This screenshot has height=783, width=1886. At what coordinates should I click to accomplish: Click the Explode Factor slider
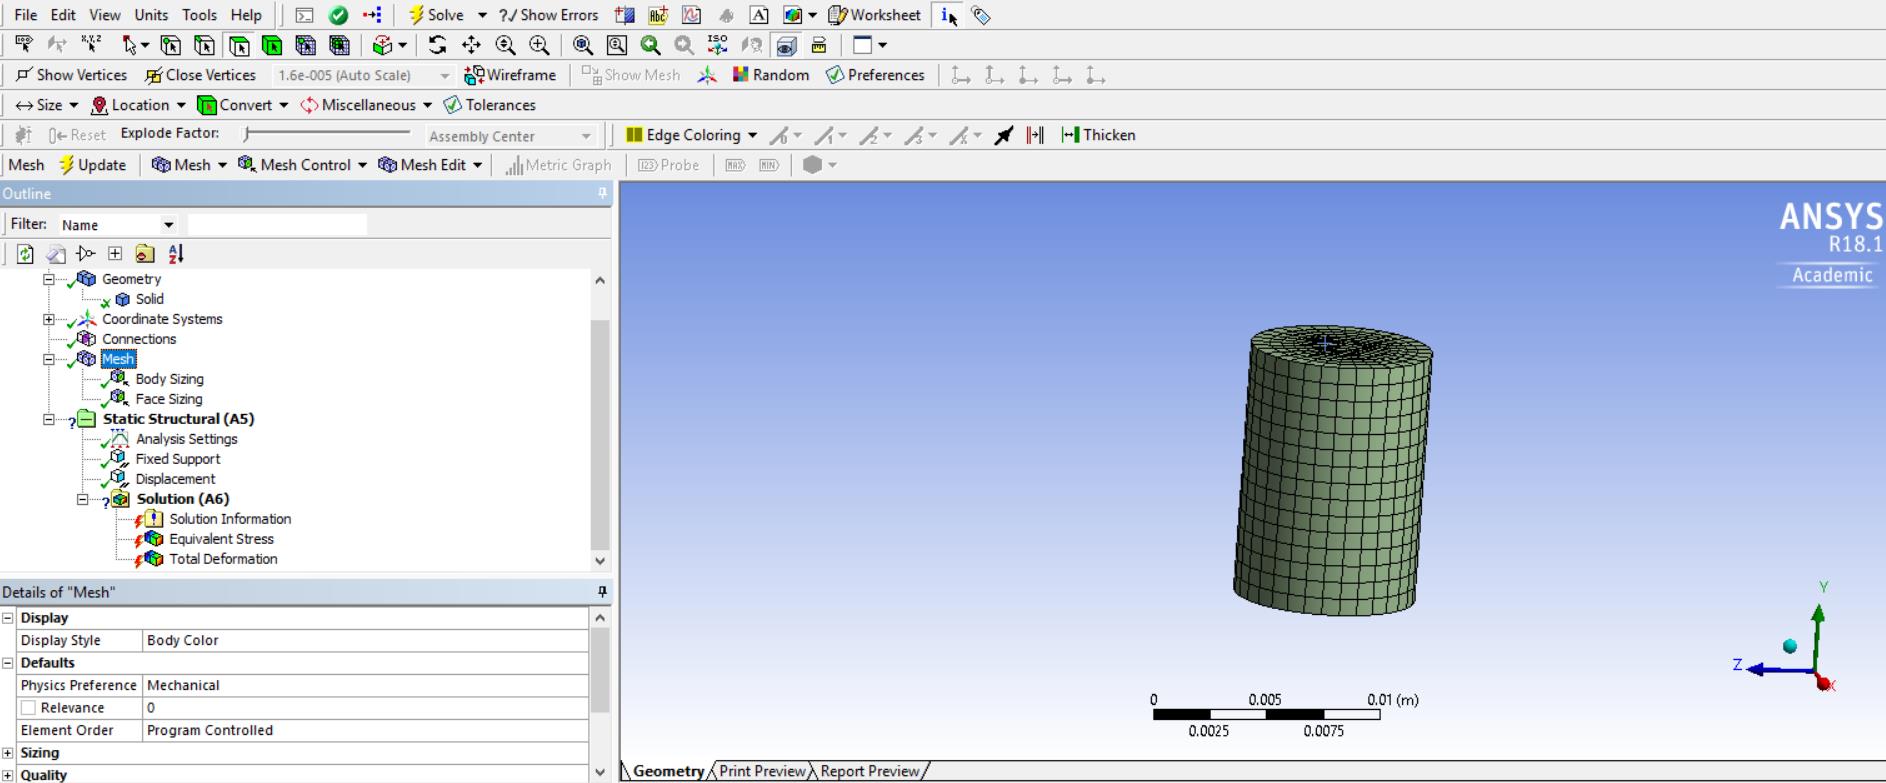327,133
